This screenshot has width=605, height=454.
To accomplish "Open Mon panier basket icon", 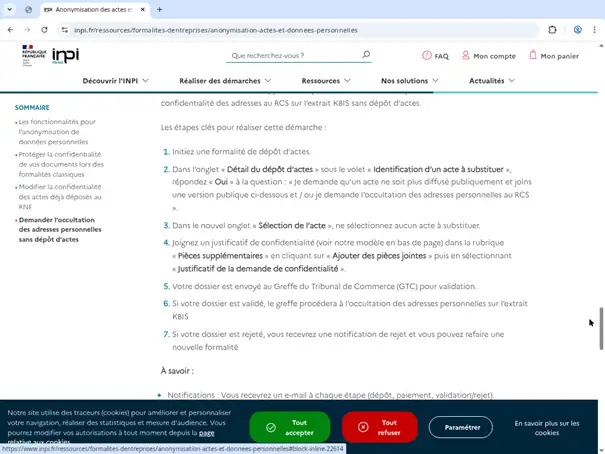I will 532,56.
